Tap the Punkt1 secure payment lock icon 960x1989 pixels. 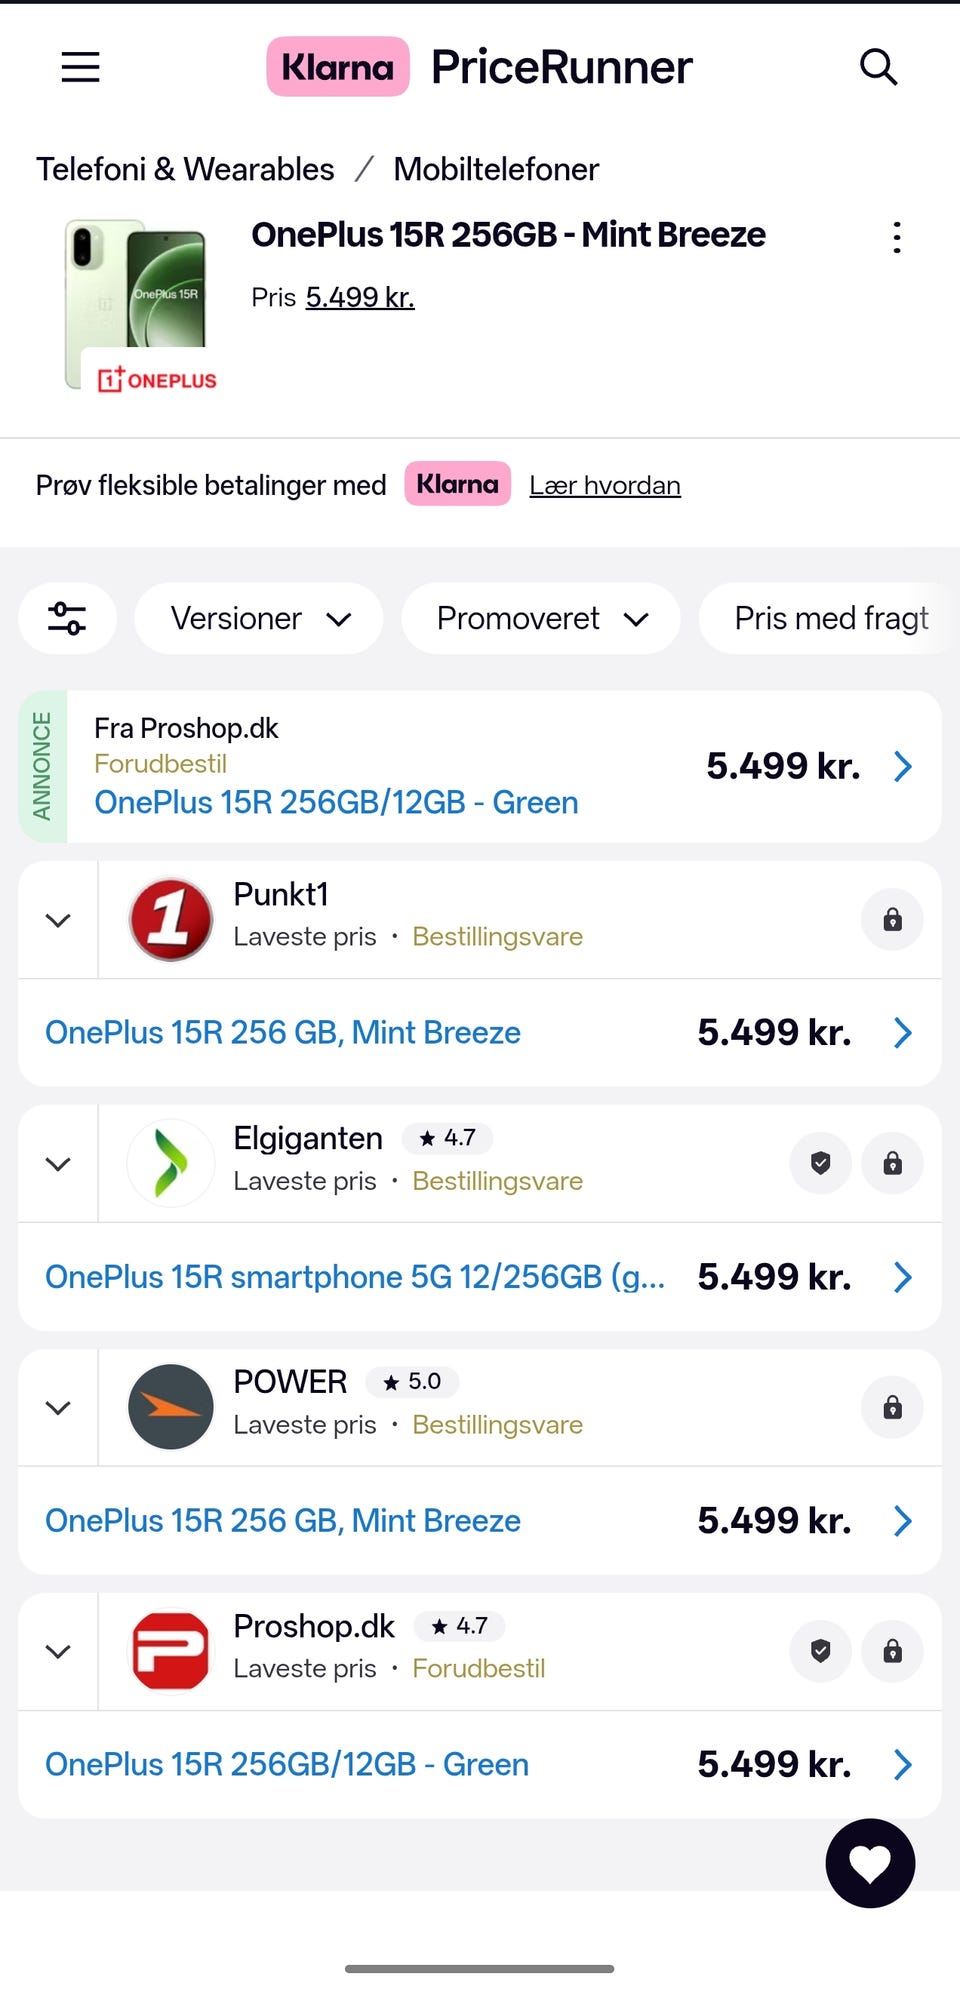[892, 919]
